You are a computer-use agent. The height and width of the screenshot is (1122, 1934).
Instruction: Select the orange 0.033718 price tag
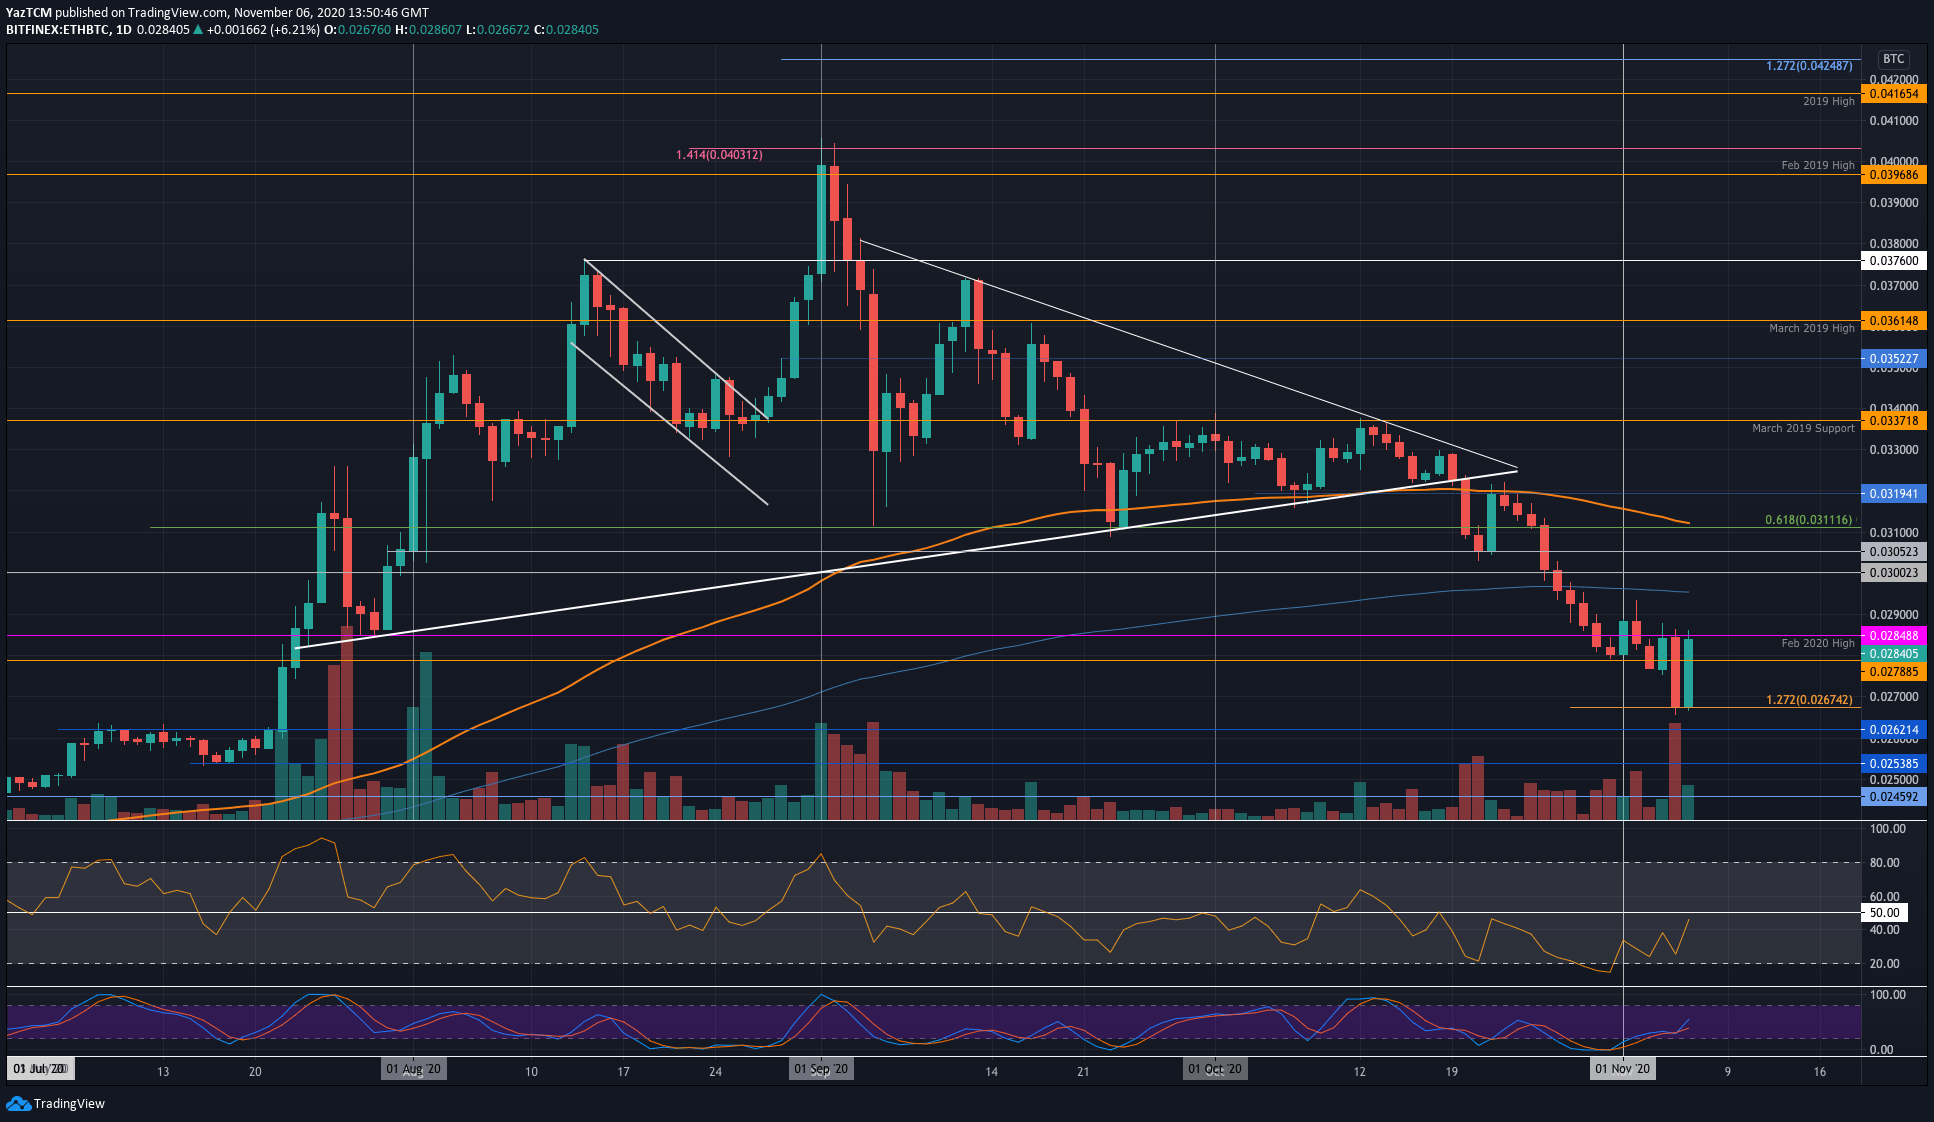pyautogui.click(x=1893, y=421)
